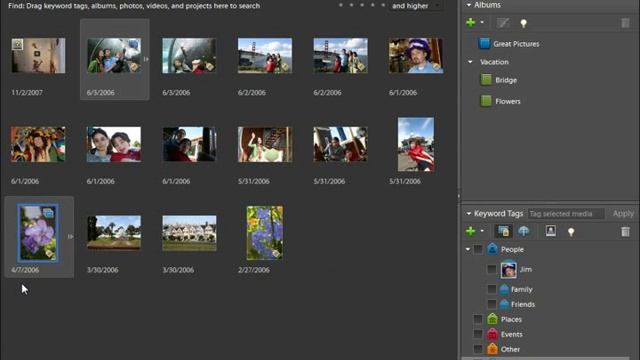This screenshot has width=640, height=360.
Task: Select the woman with colorful hat photo
Action: pos(38,144)
